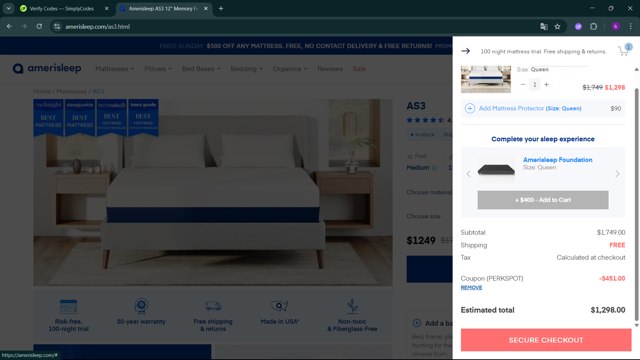Viewport: 640px width, 360px height.
Task: Bookmark this page with the star icon
Action: pos(558,27)
